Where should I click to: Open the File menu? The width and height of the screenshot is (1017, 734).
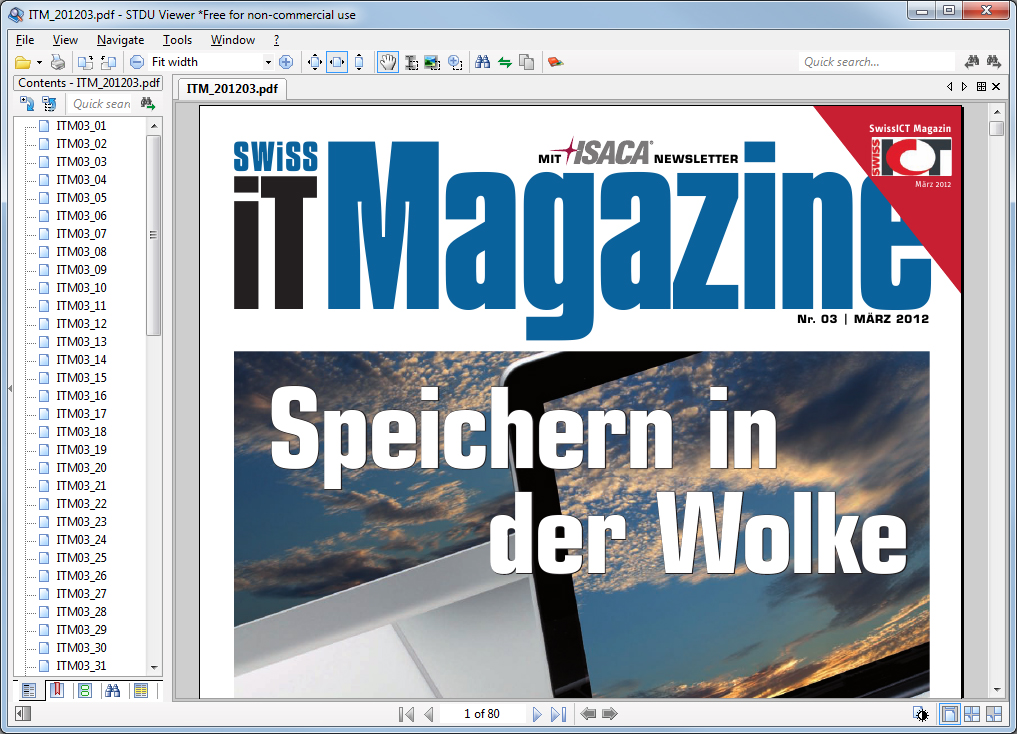tap(25, 40)
